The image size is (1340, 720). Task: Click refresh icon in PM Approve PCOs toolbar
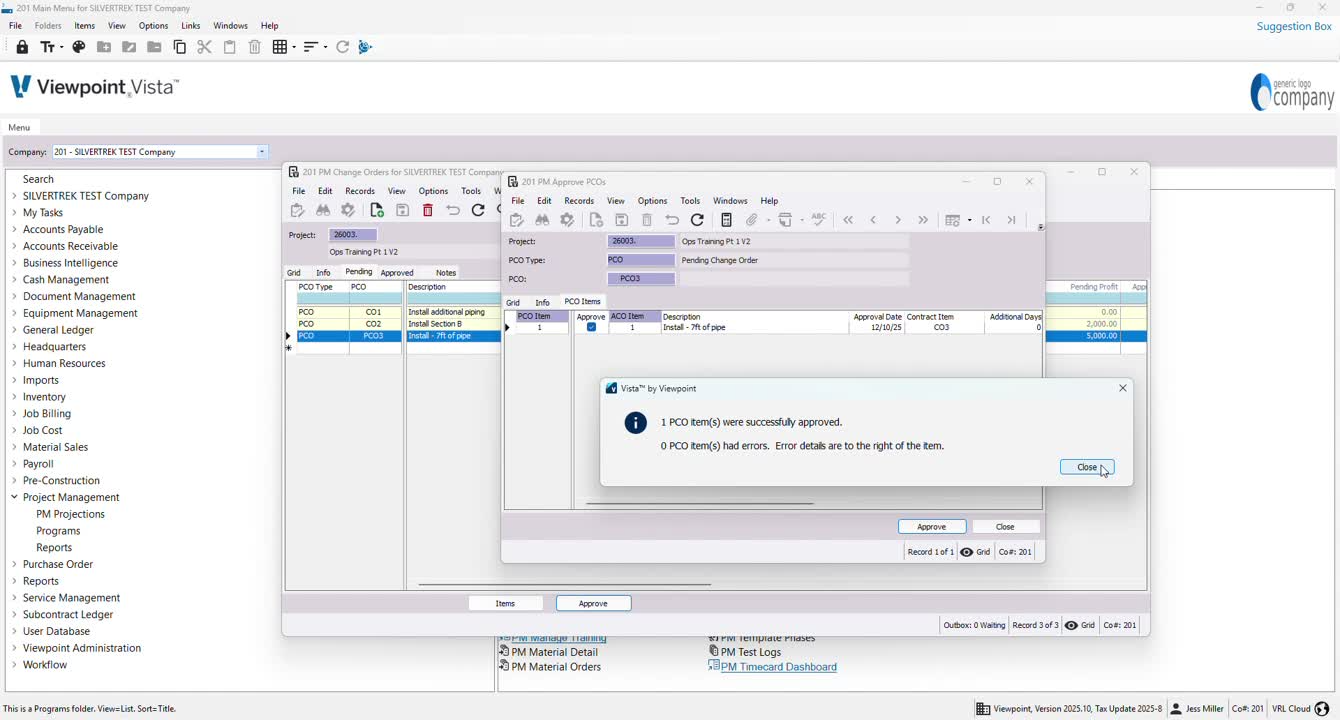point(698,220)
